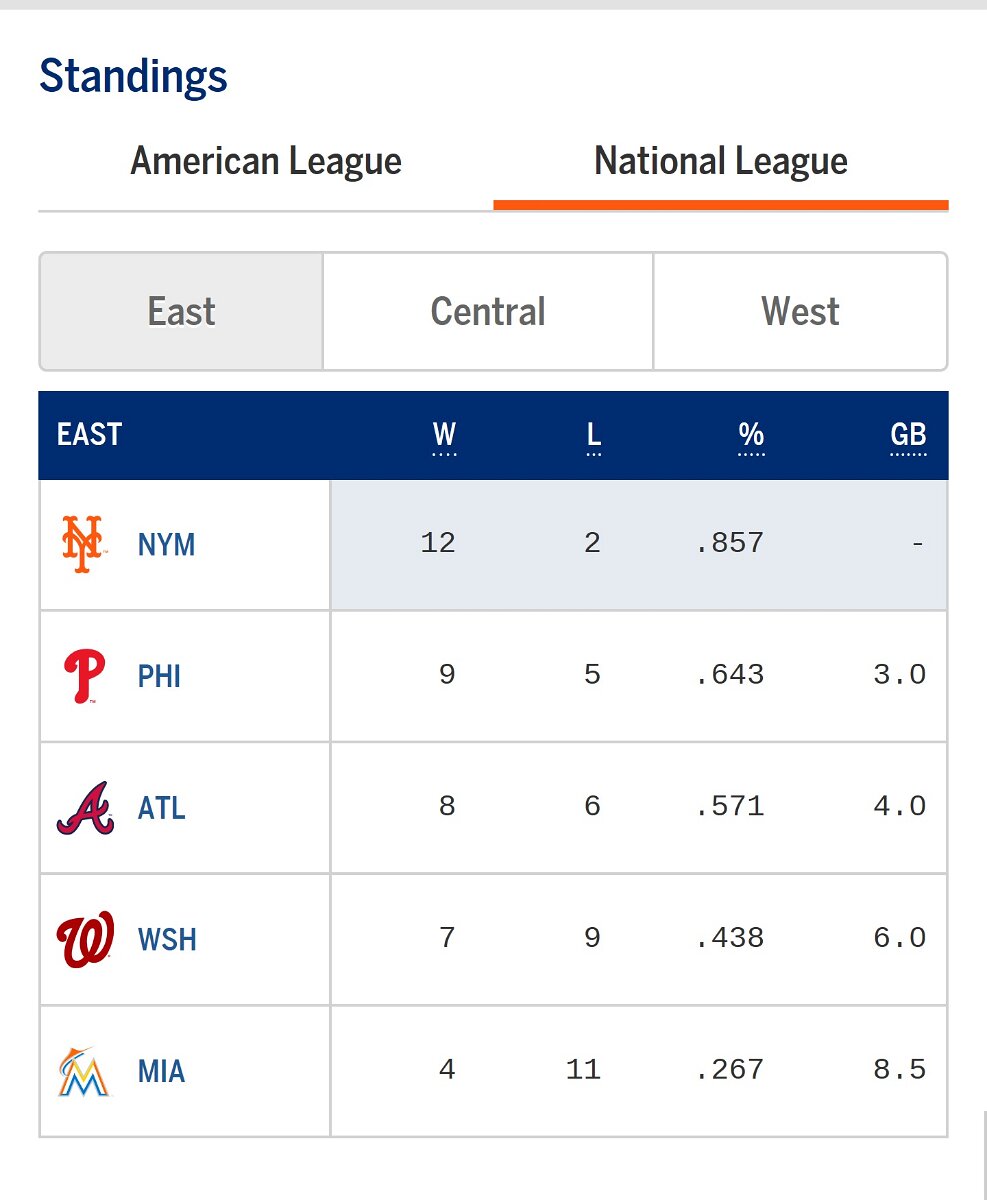
Task: Select the East division button
Action: [181, 311]
